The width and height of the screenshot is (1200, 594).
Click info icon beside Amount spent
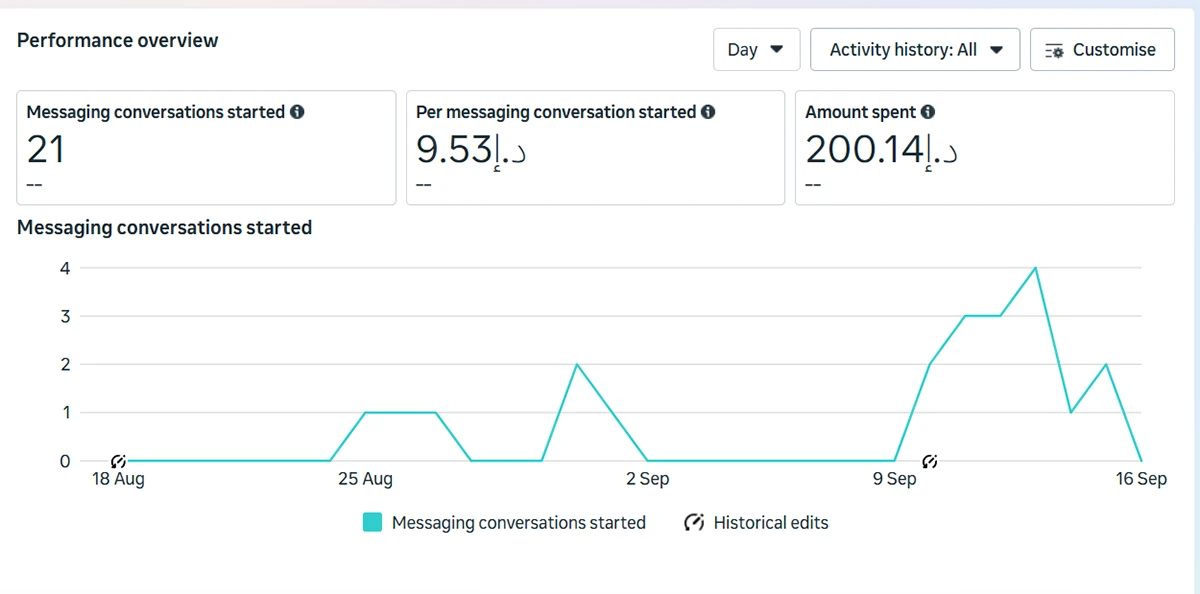928,113
